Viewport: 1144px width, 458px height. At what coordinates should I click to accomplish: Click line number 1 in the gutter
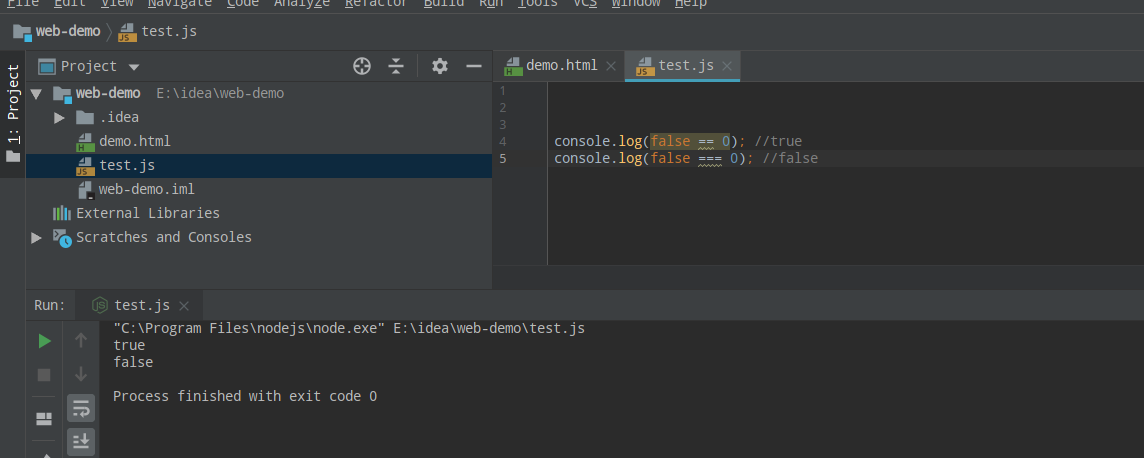point(503,91)
